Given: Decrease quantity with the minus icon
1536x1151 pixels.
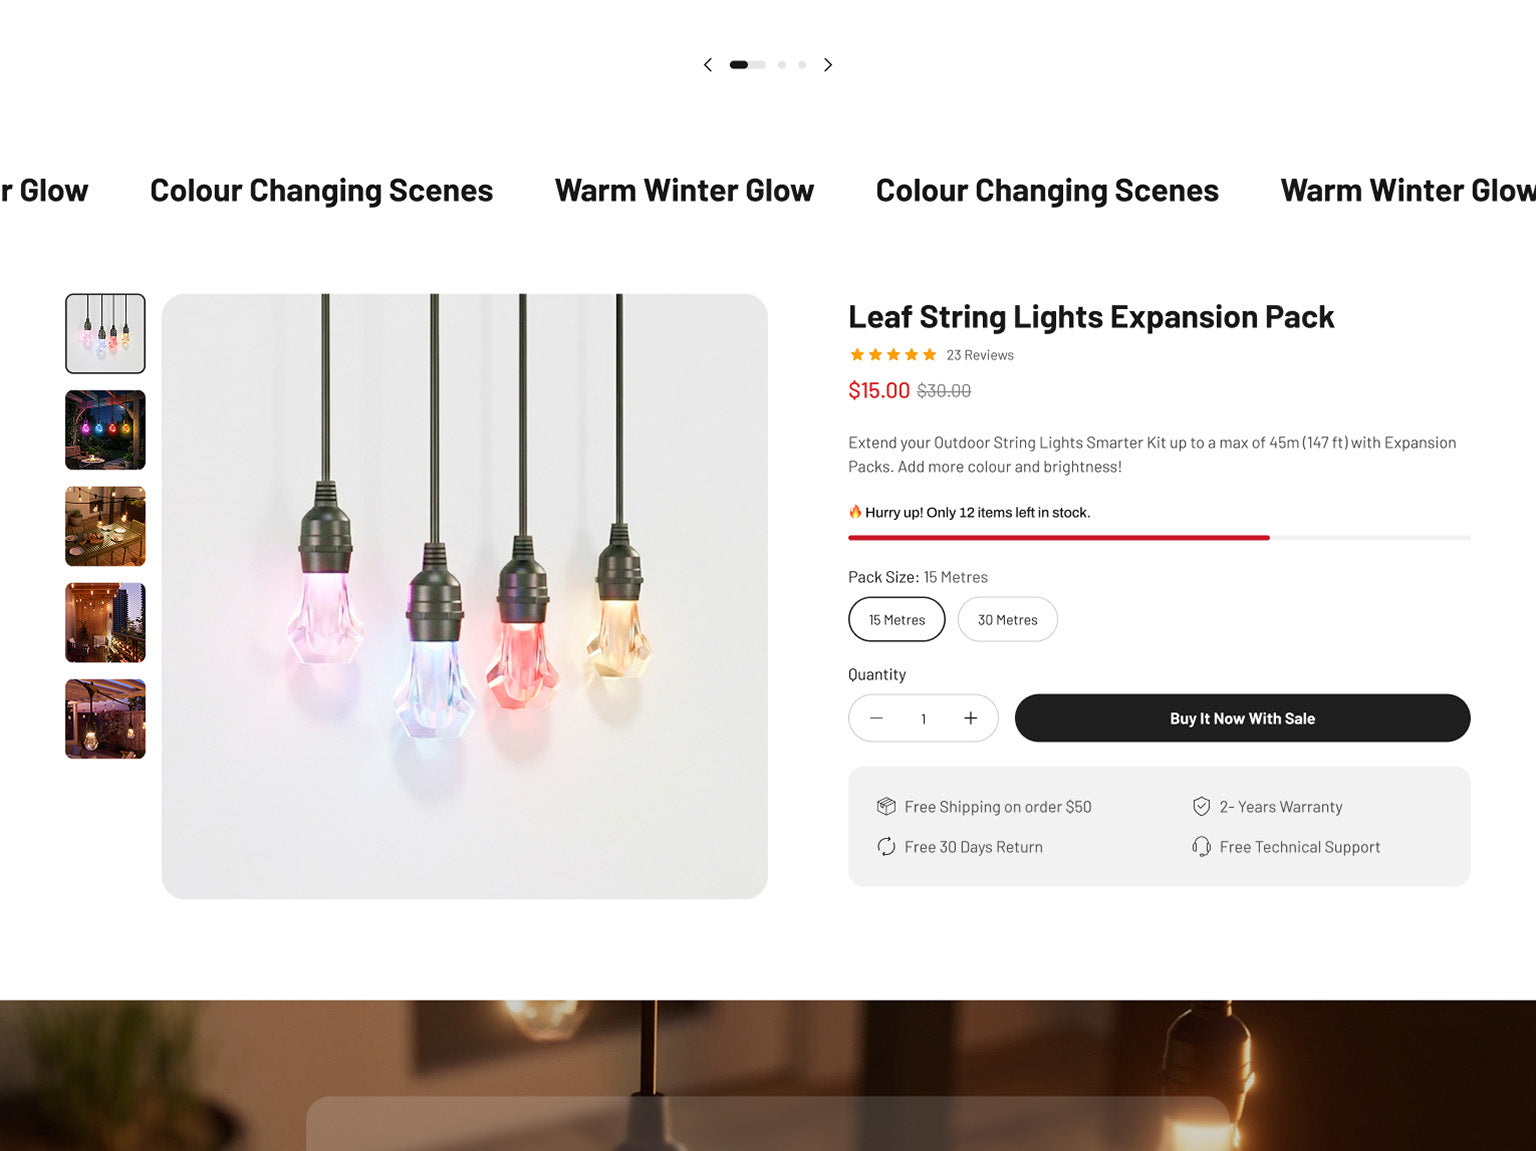Looking at the screenshot, I should click(x=876, y=718).
